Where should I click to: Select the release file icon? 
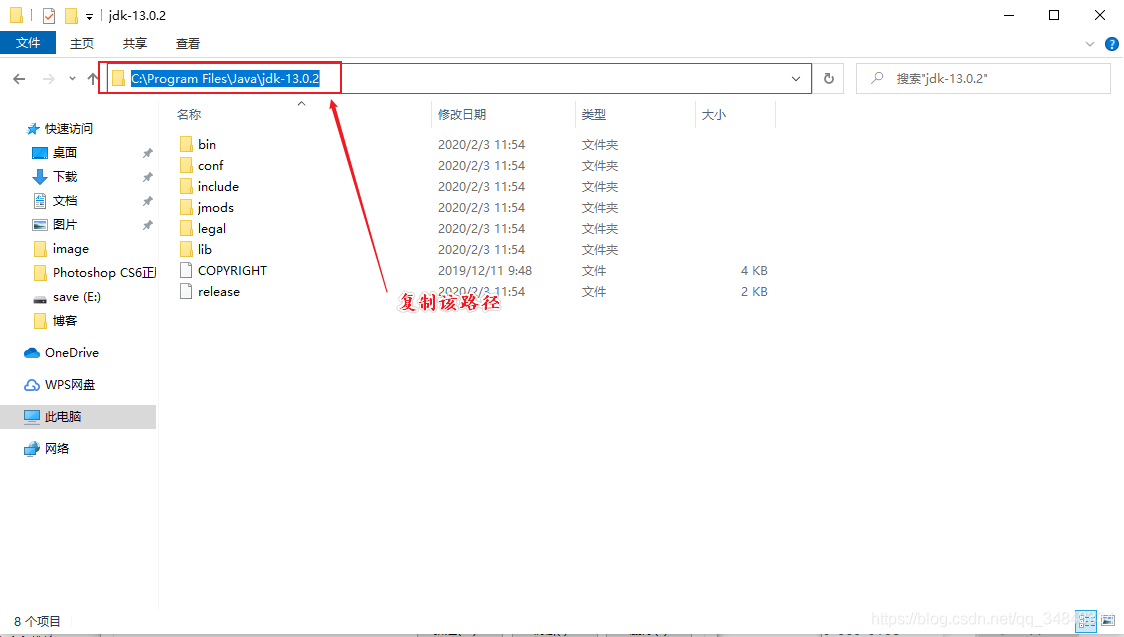(x=186, y=292)
